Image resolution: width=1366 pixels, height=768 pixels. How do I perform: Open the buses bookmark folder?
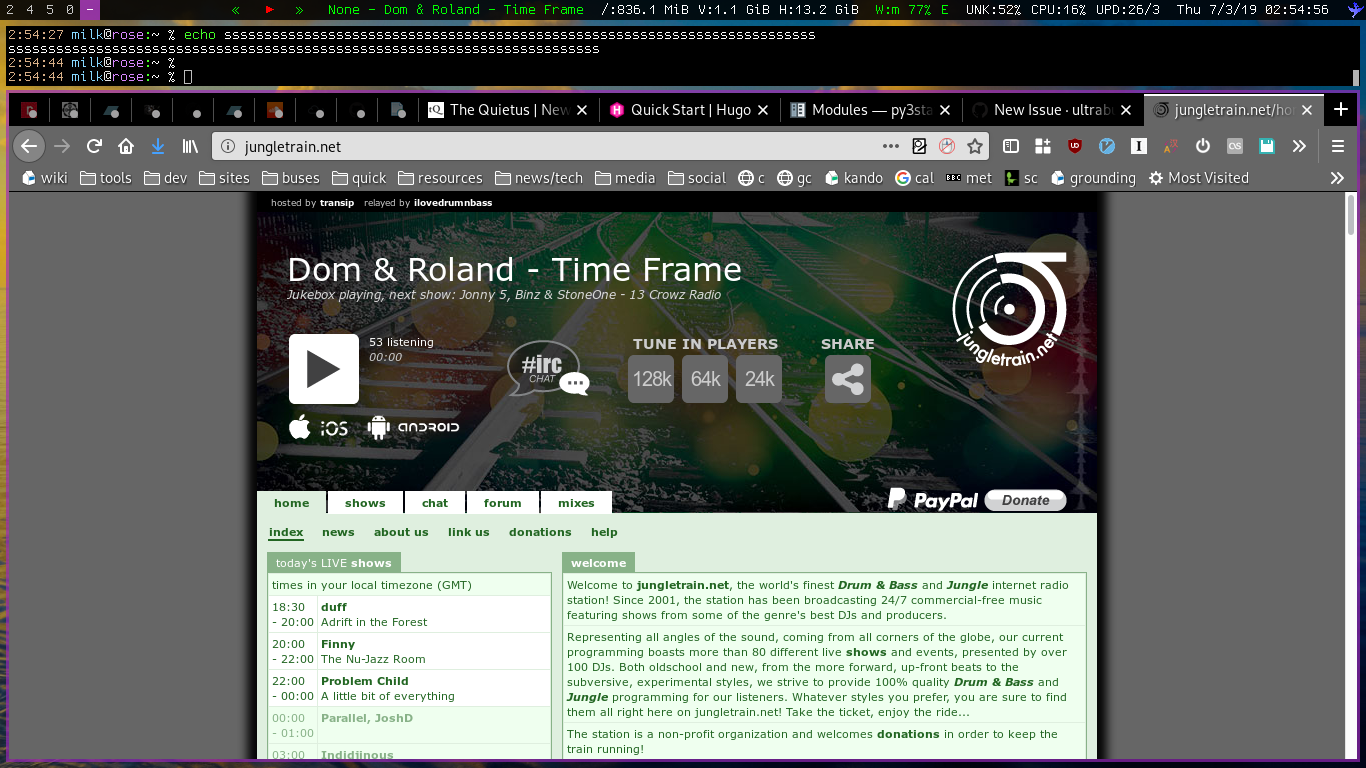coord(291,178)
